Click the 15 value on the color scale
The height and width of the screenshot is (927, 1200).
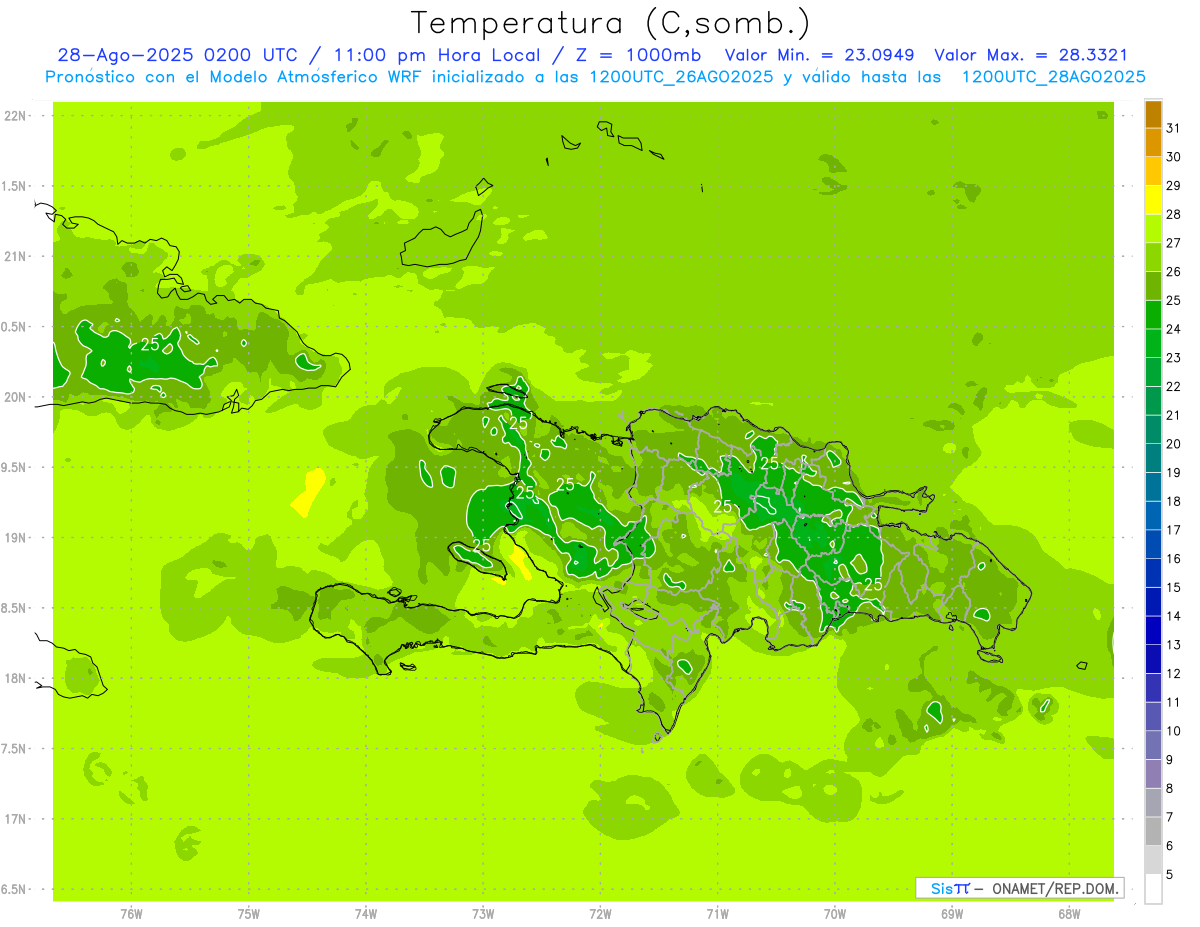pos(1174,587)
